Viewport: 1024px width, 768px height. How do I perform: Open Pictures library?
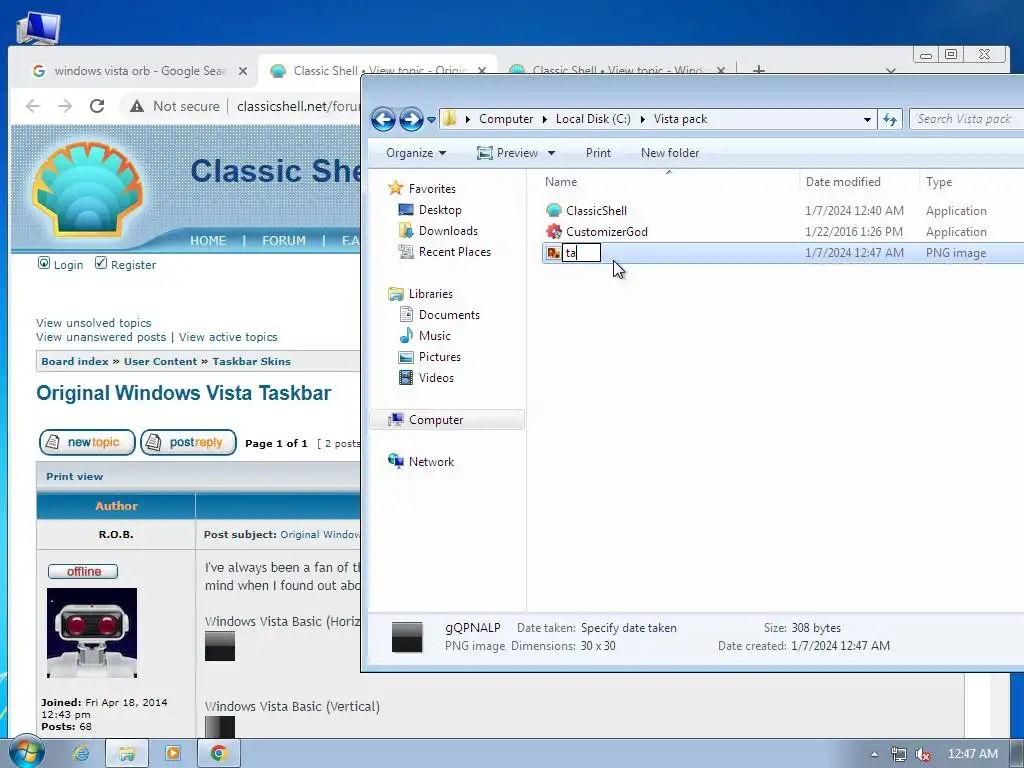(x=440, y=357)
